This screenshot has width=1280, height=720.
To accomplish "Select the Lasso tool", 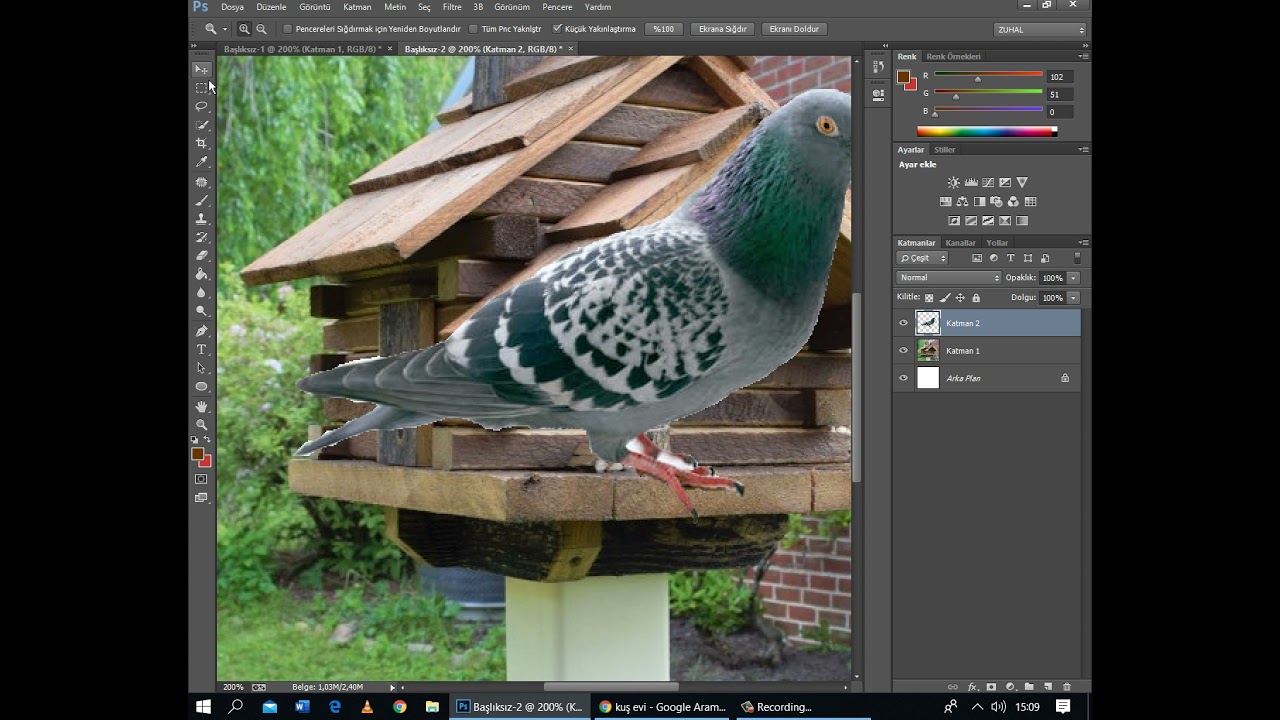I will 201,106.
